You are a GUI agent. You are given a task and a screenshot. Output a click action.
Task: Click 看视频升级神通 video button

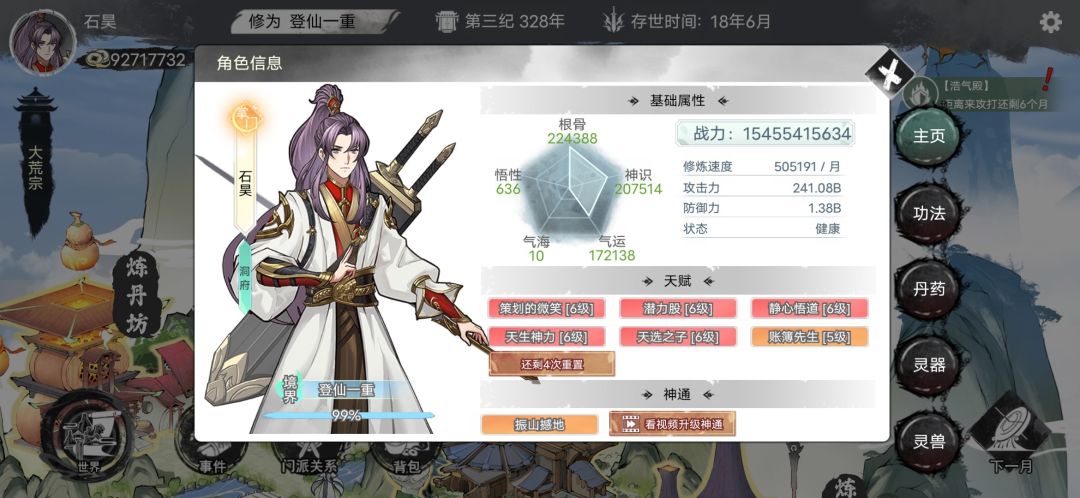[x=672, y=424]
